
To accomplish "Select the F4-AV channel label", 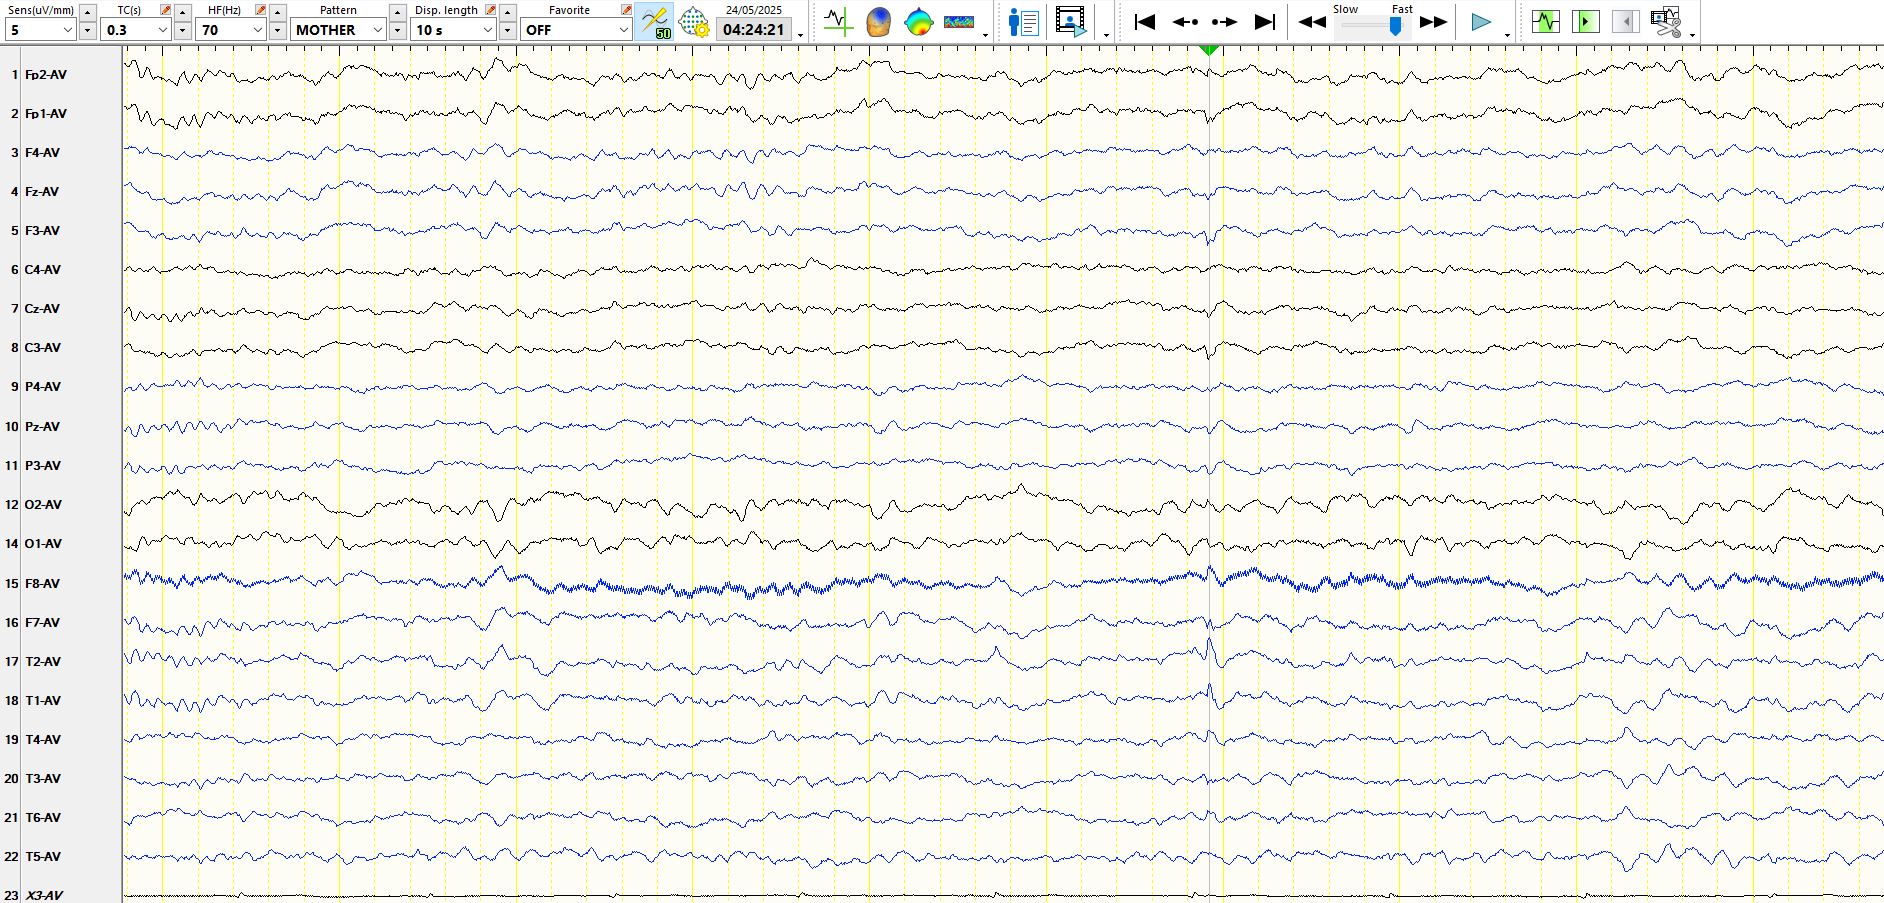I will (x=42, y=153).
